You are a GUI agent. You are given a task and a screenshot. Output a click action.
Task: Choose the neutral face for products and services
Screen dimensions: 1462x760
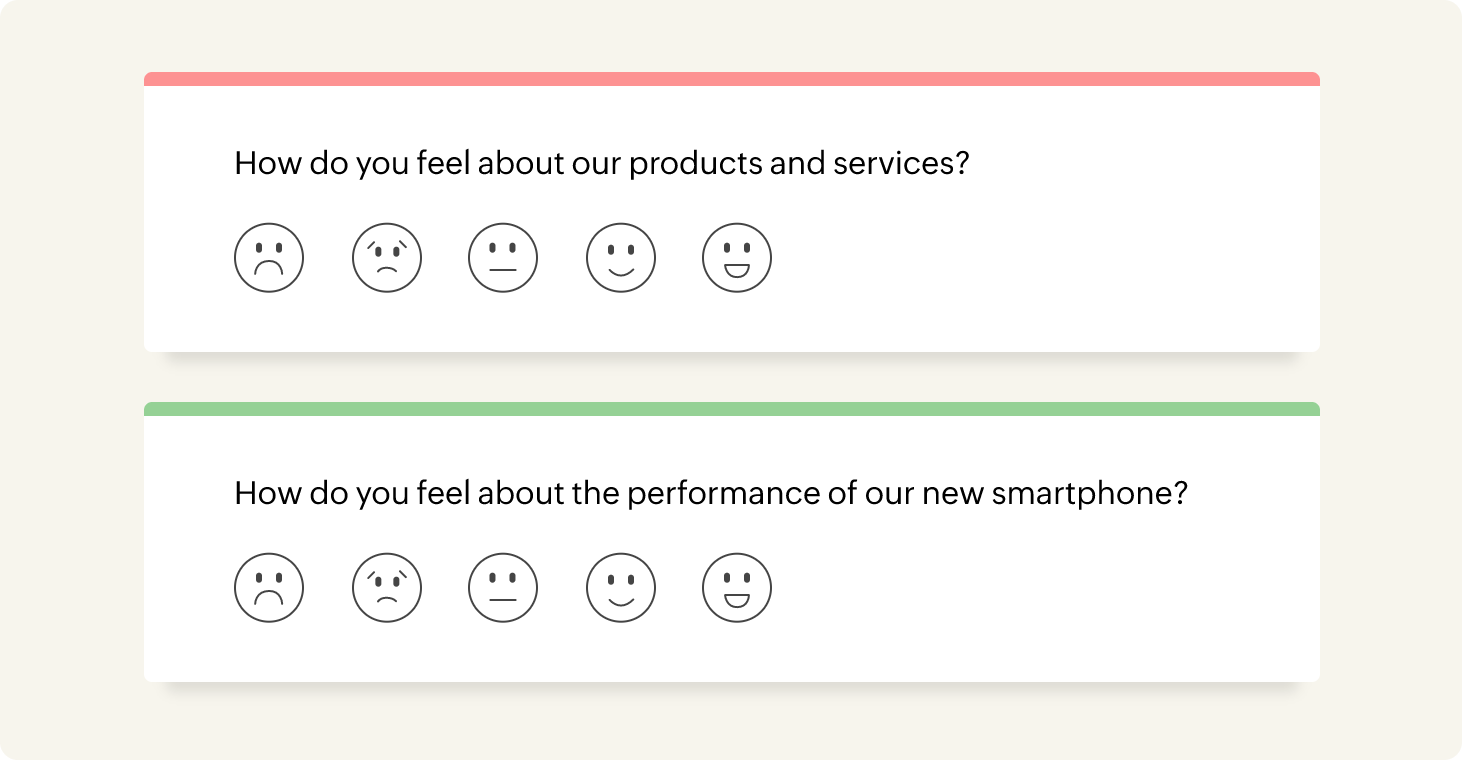[x=503, y=258]
